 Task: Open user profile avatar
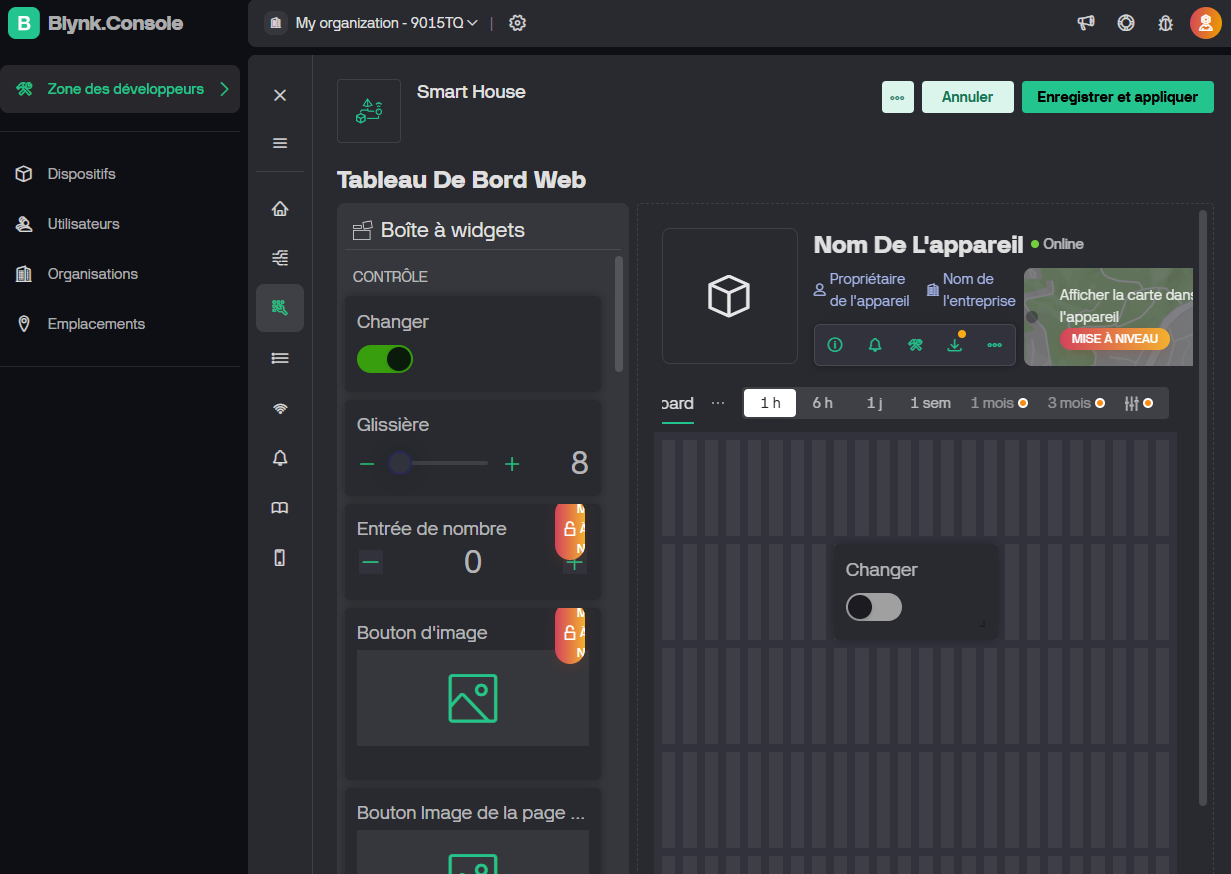click(x=1206, y=23)
